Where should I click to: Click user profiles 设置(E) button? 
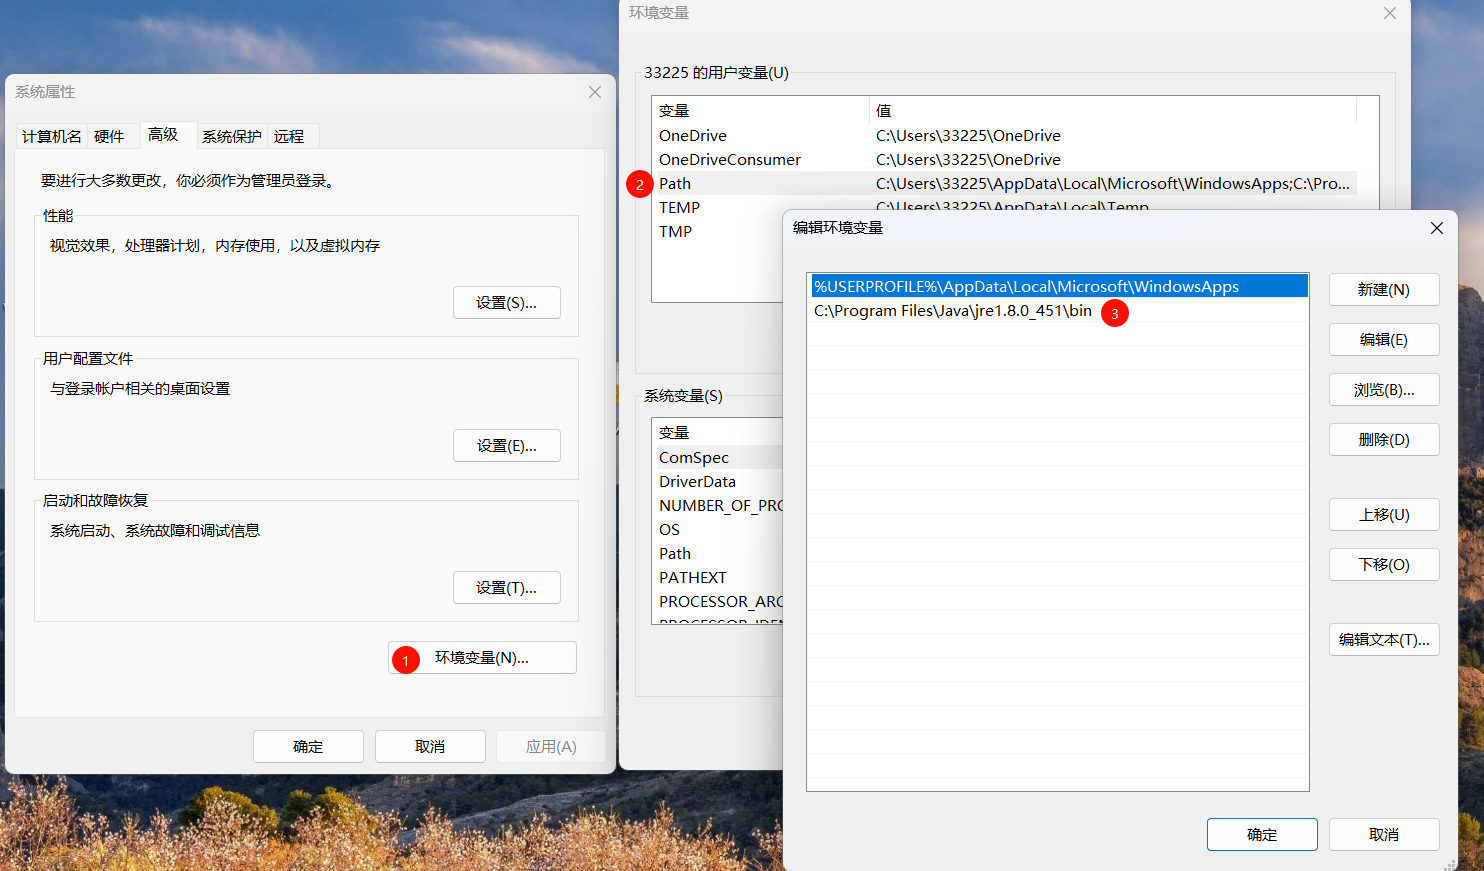point(506,446)
